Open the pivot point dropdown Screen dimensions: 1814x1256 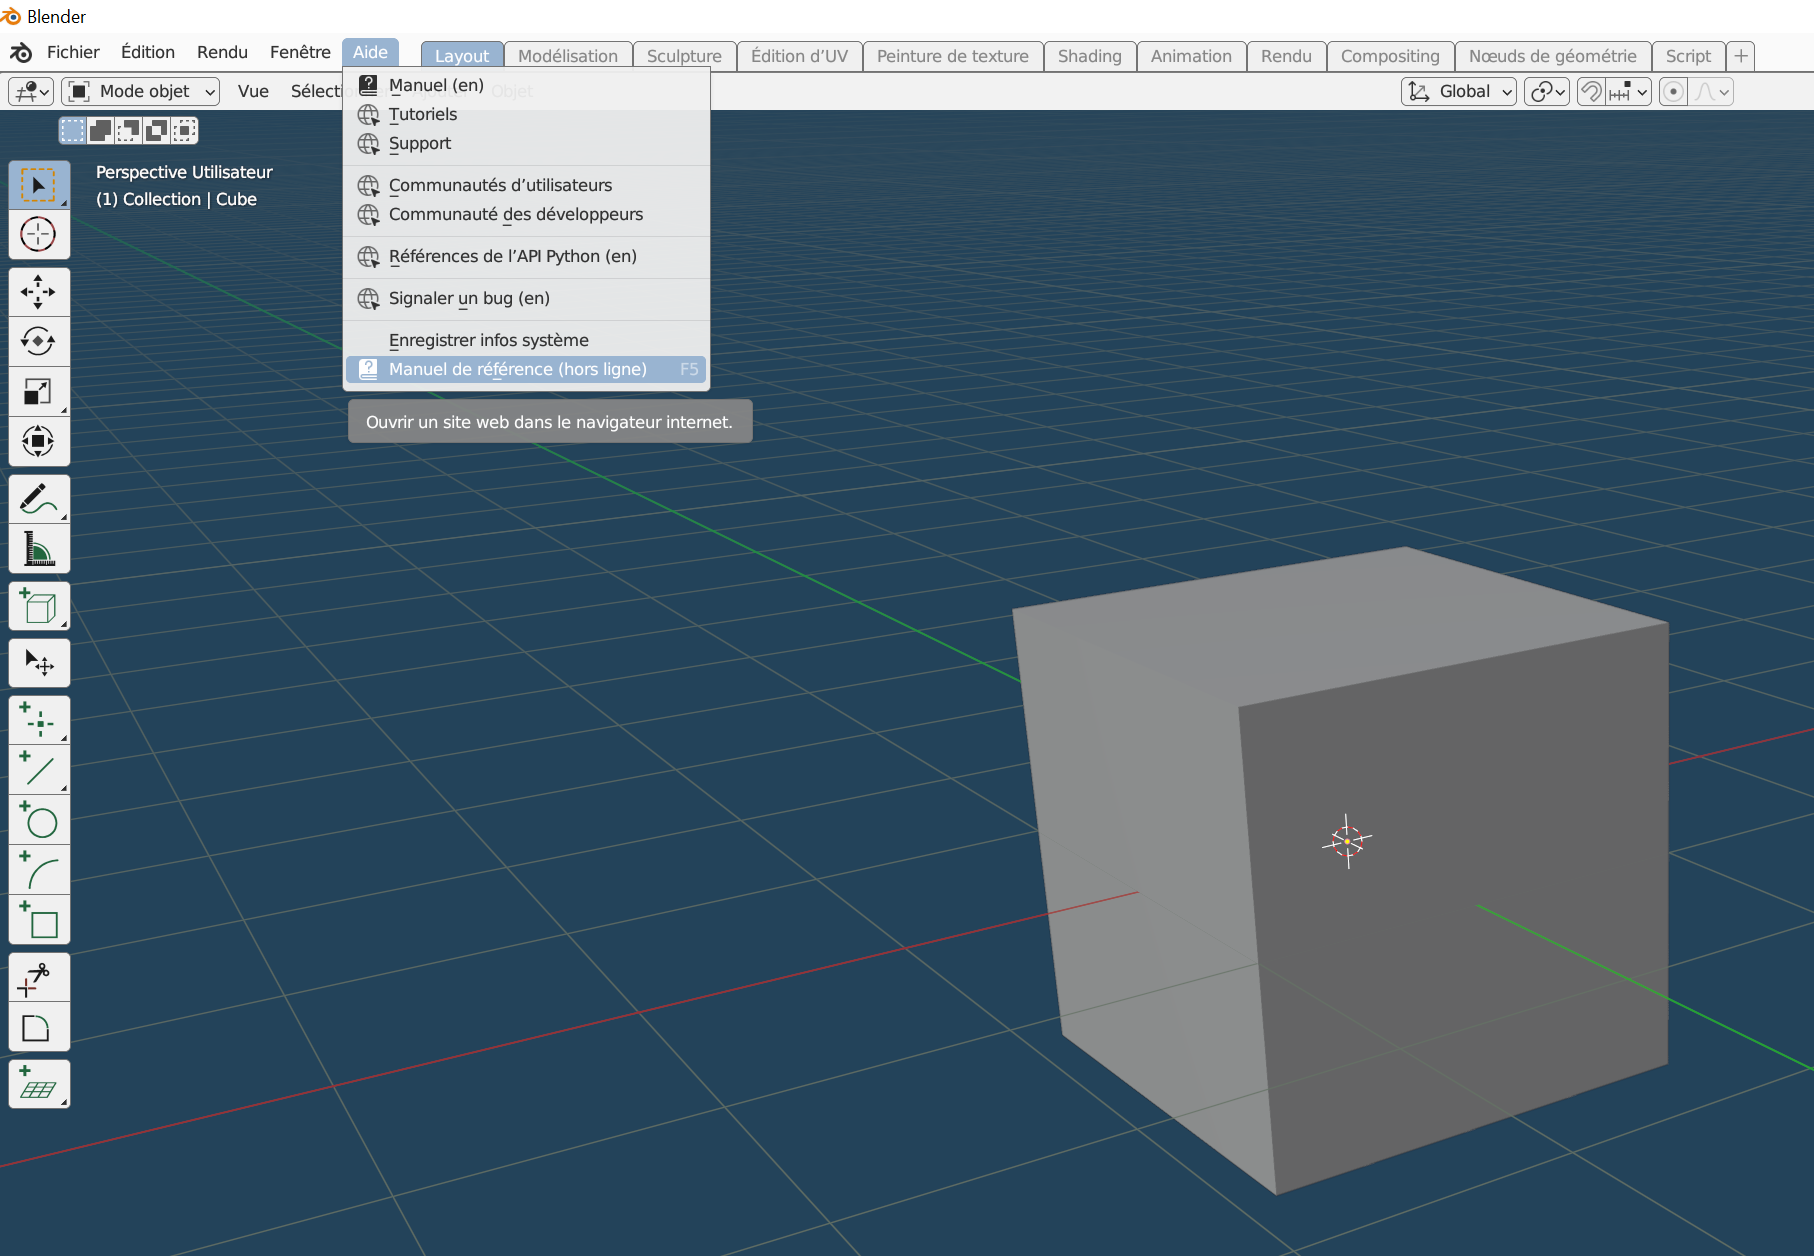click(1547, 92)
